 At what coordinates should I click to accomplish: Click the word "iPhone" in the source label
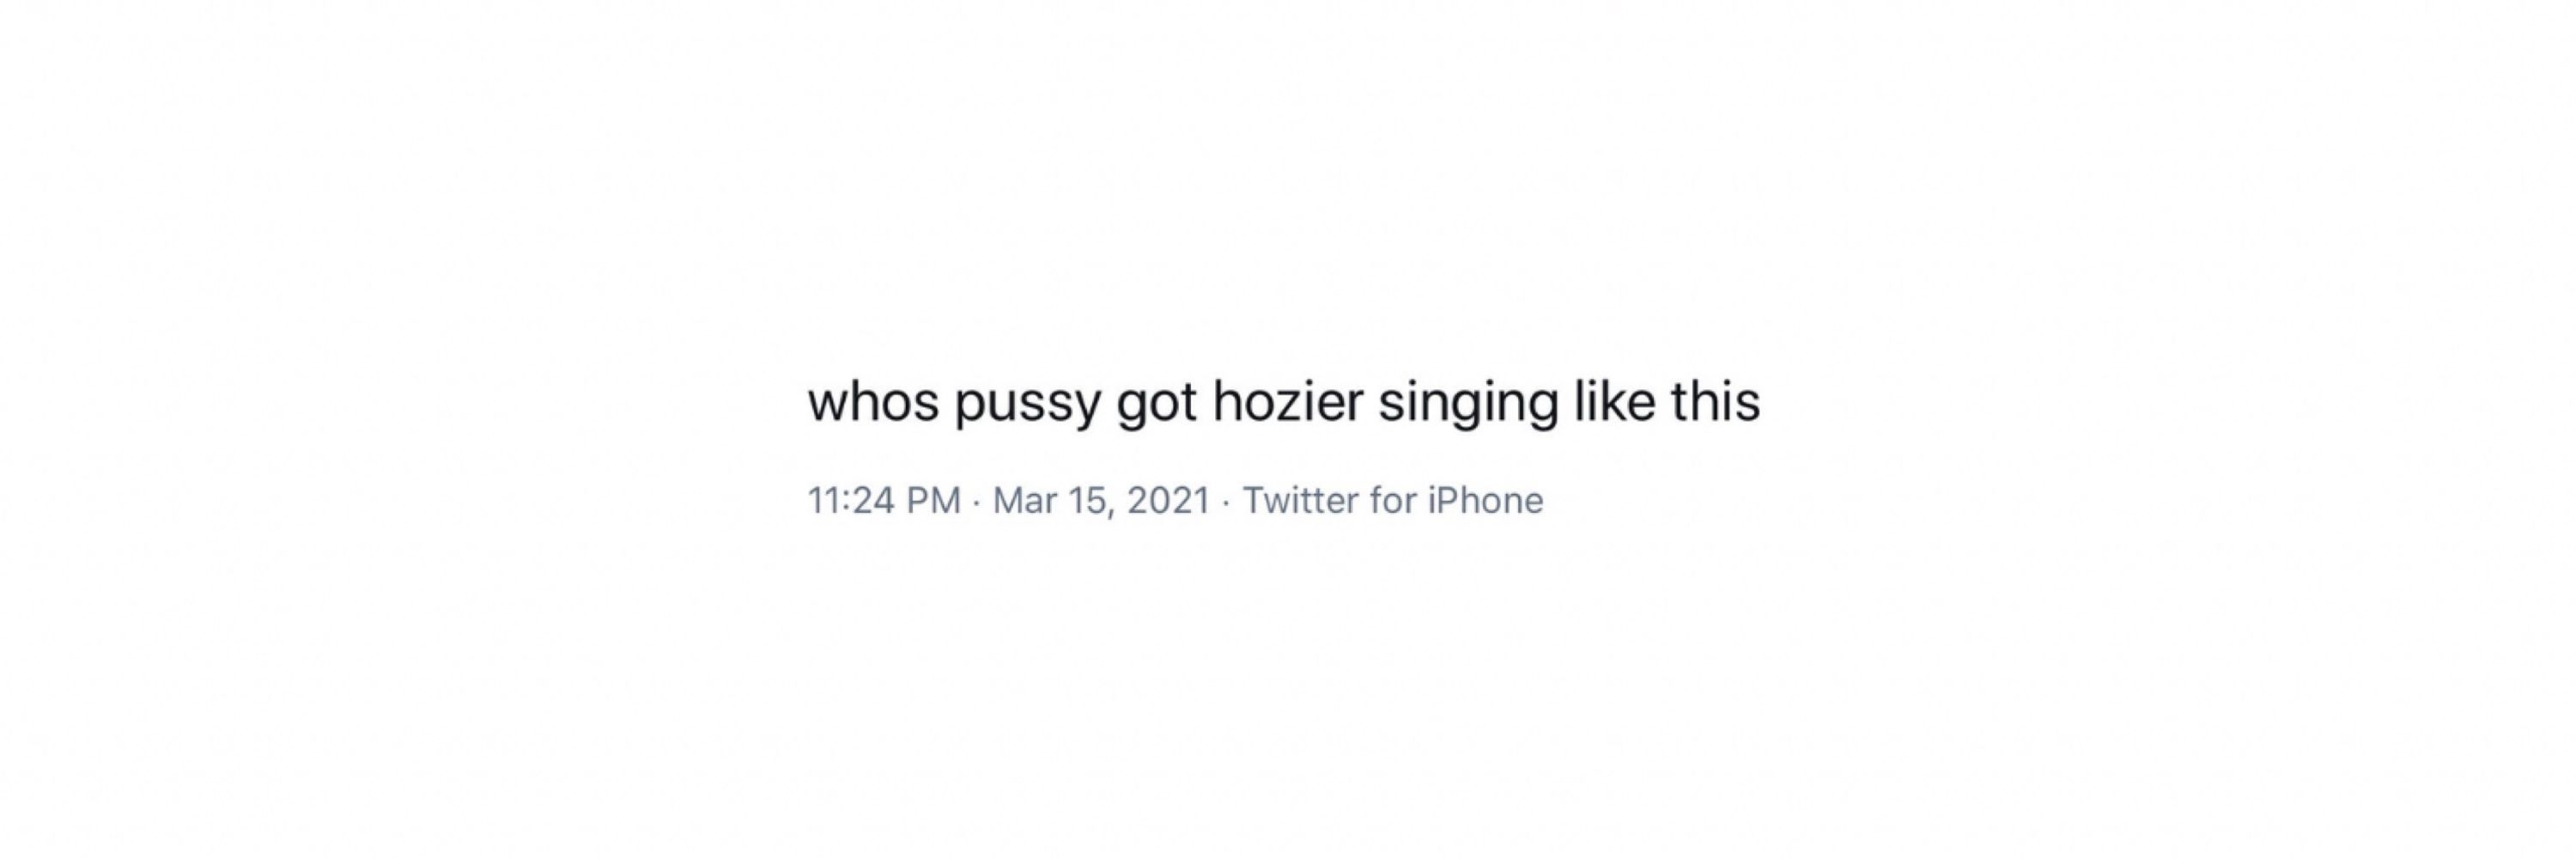click(1486, 500)
